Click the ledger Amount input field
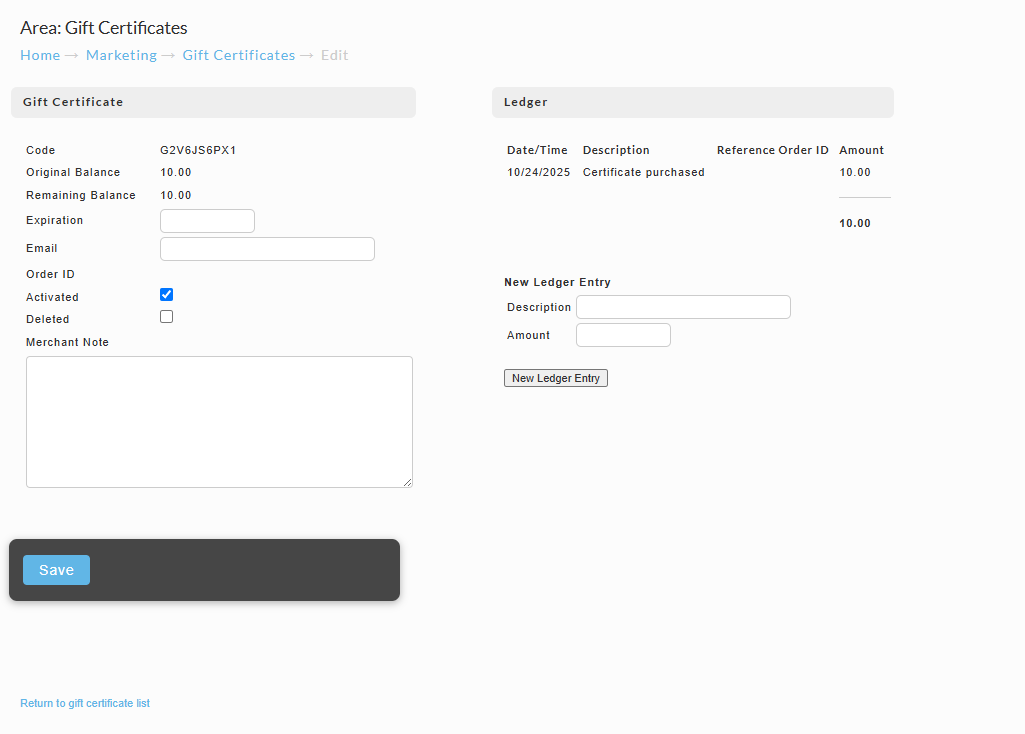Viewport: 1025px width, 734px height. [623, 335]
